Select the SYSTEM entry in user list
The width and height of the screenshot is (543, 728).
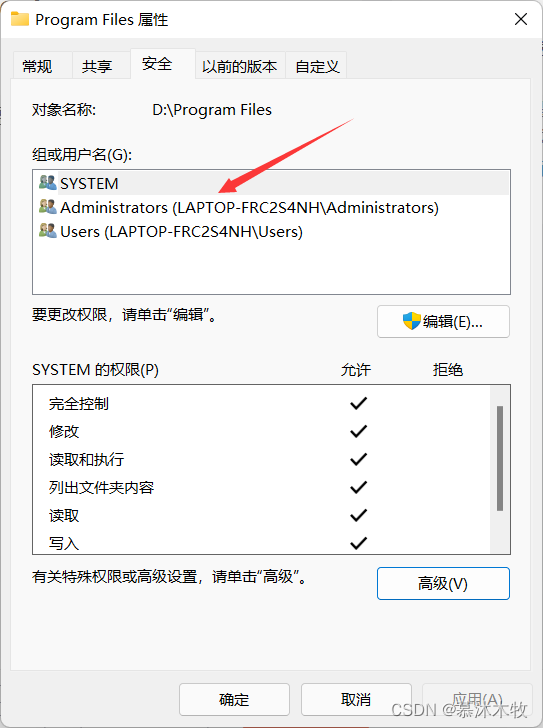[x=272, y=183]
